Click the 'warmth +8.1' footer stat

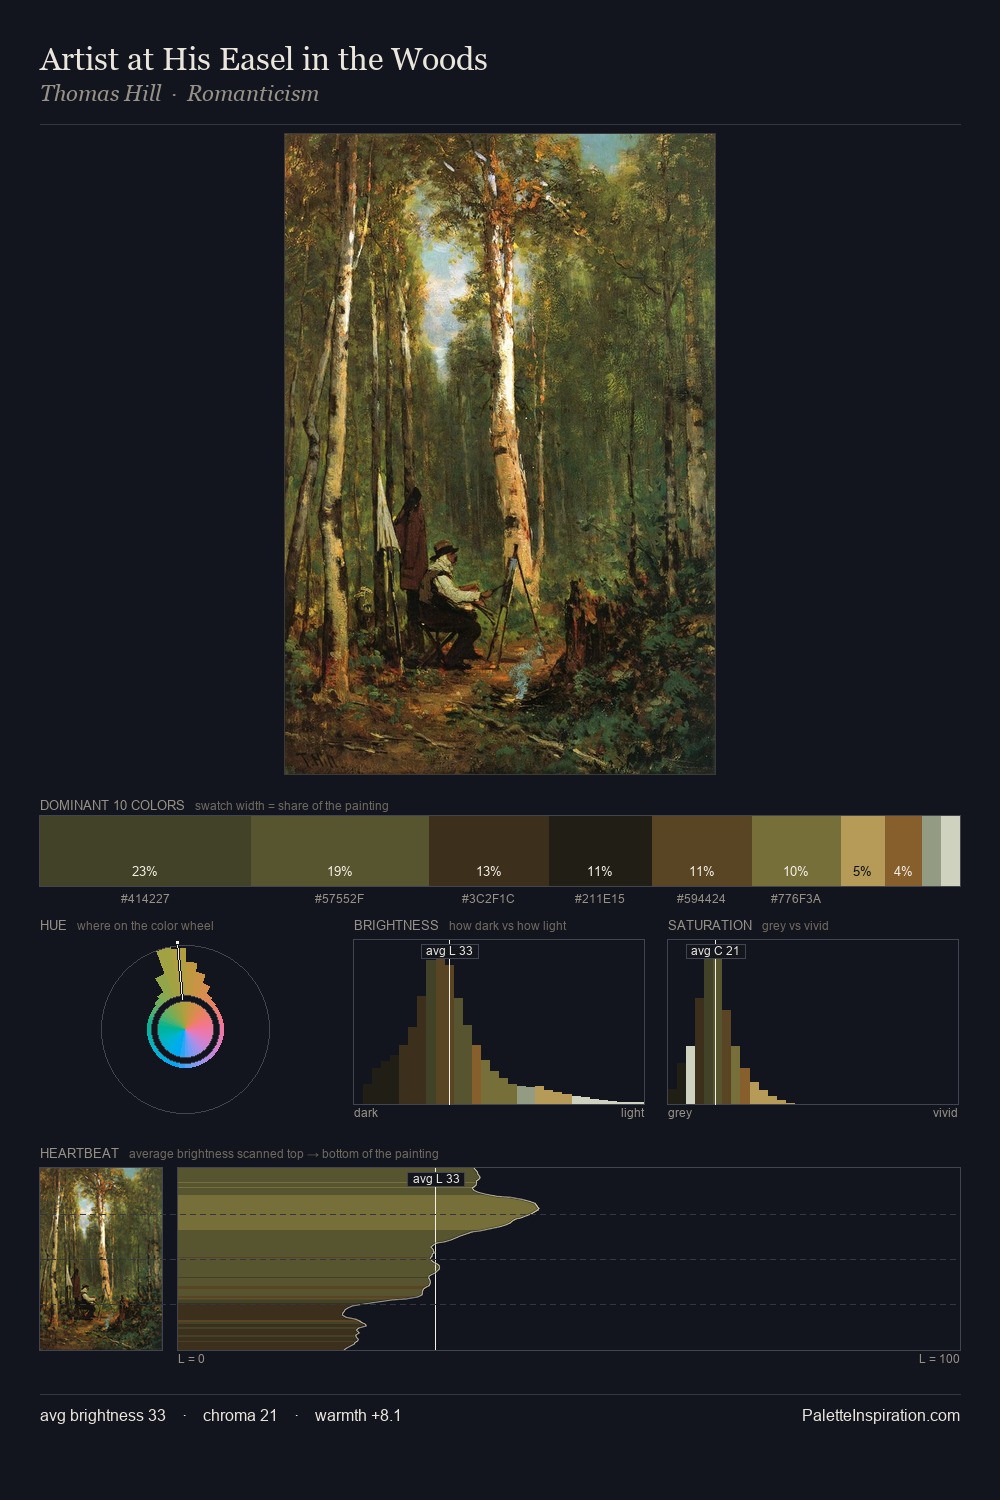[358, 1415]
